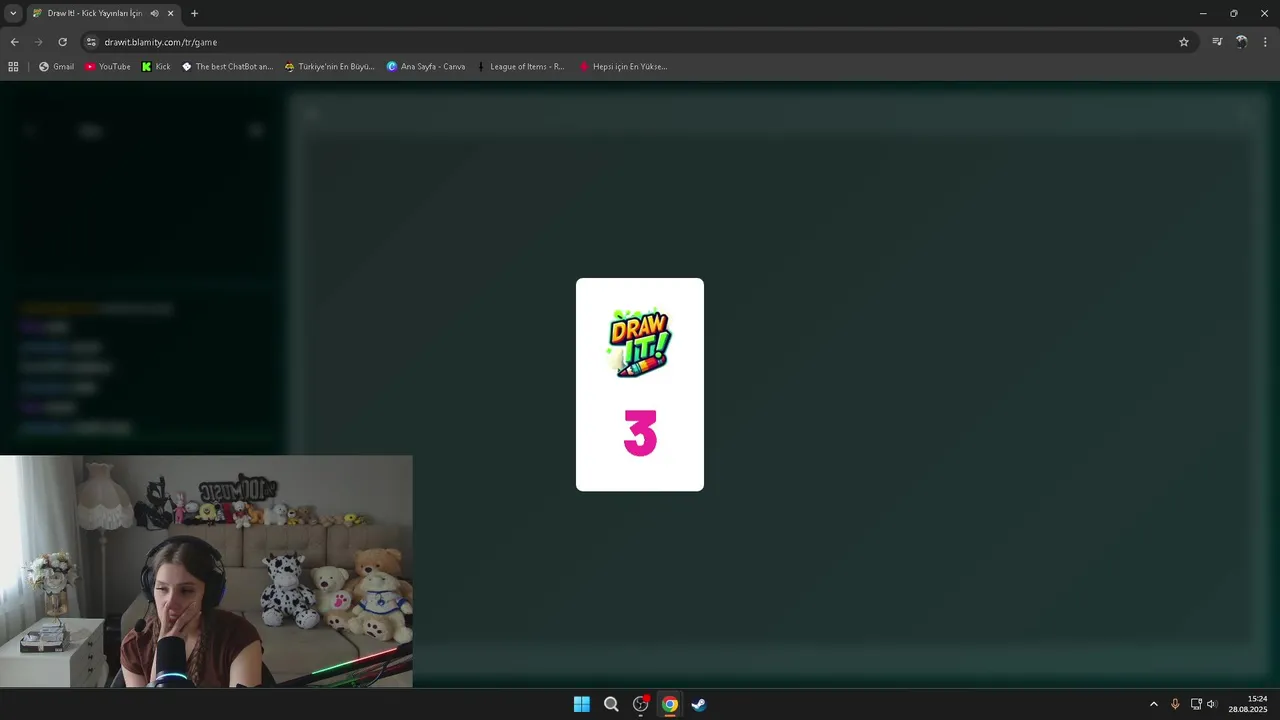Open Windows taskbar search
The height and width of the screenshot is (720, 1280).
point(611,704)
